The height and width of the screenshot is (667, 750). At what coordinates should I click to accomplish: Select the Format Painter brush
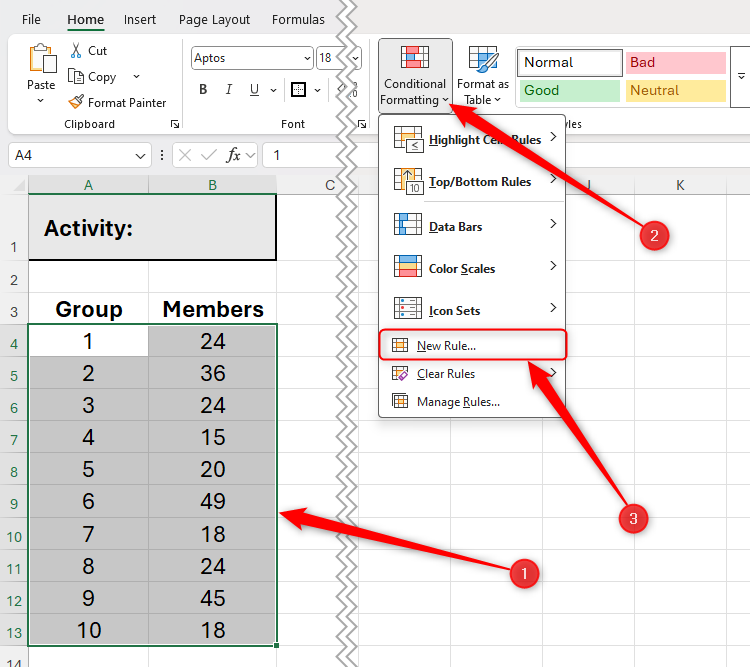click(77, 102)
